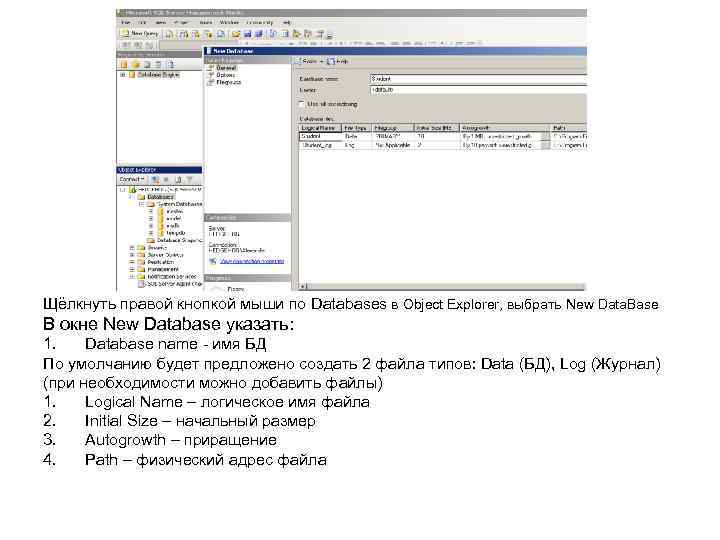Open autogrowth settings button for Student row

tap(545, 136)
